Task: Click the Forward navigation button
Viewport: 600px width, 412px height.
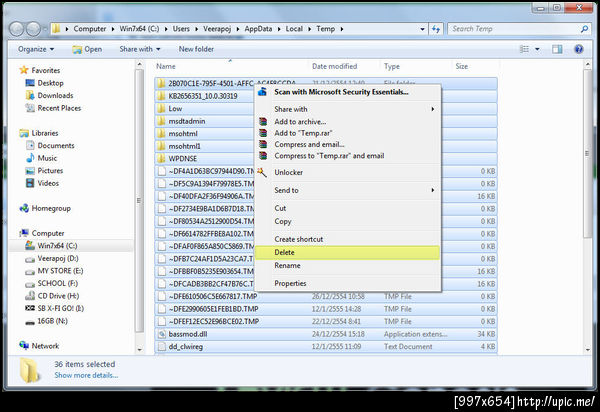Action: 33,29
